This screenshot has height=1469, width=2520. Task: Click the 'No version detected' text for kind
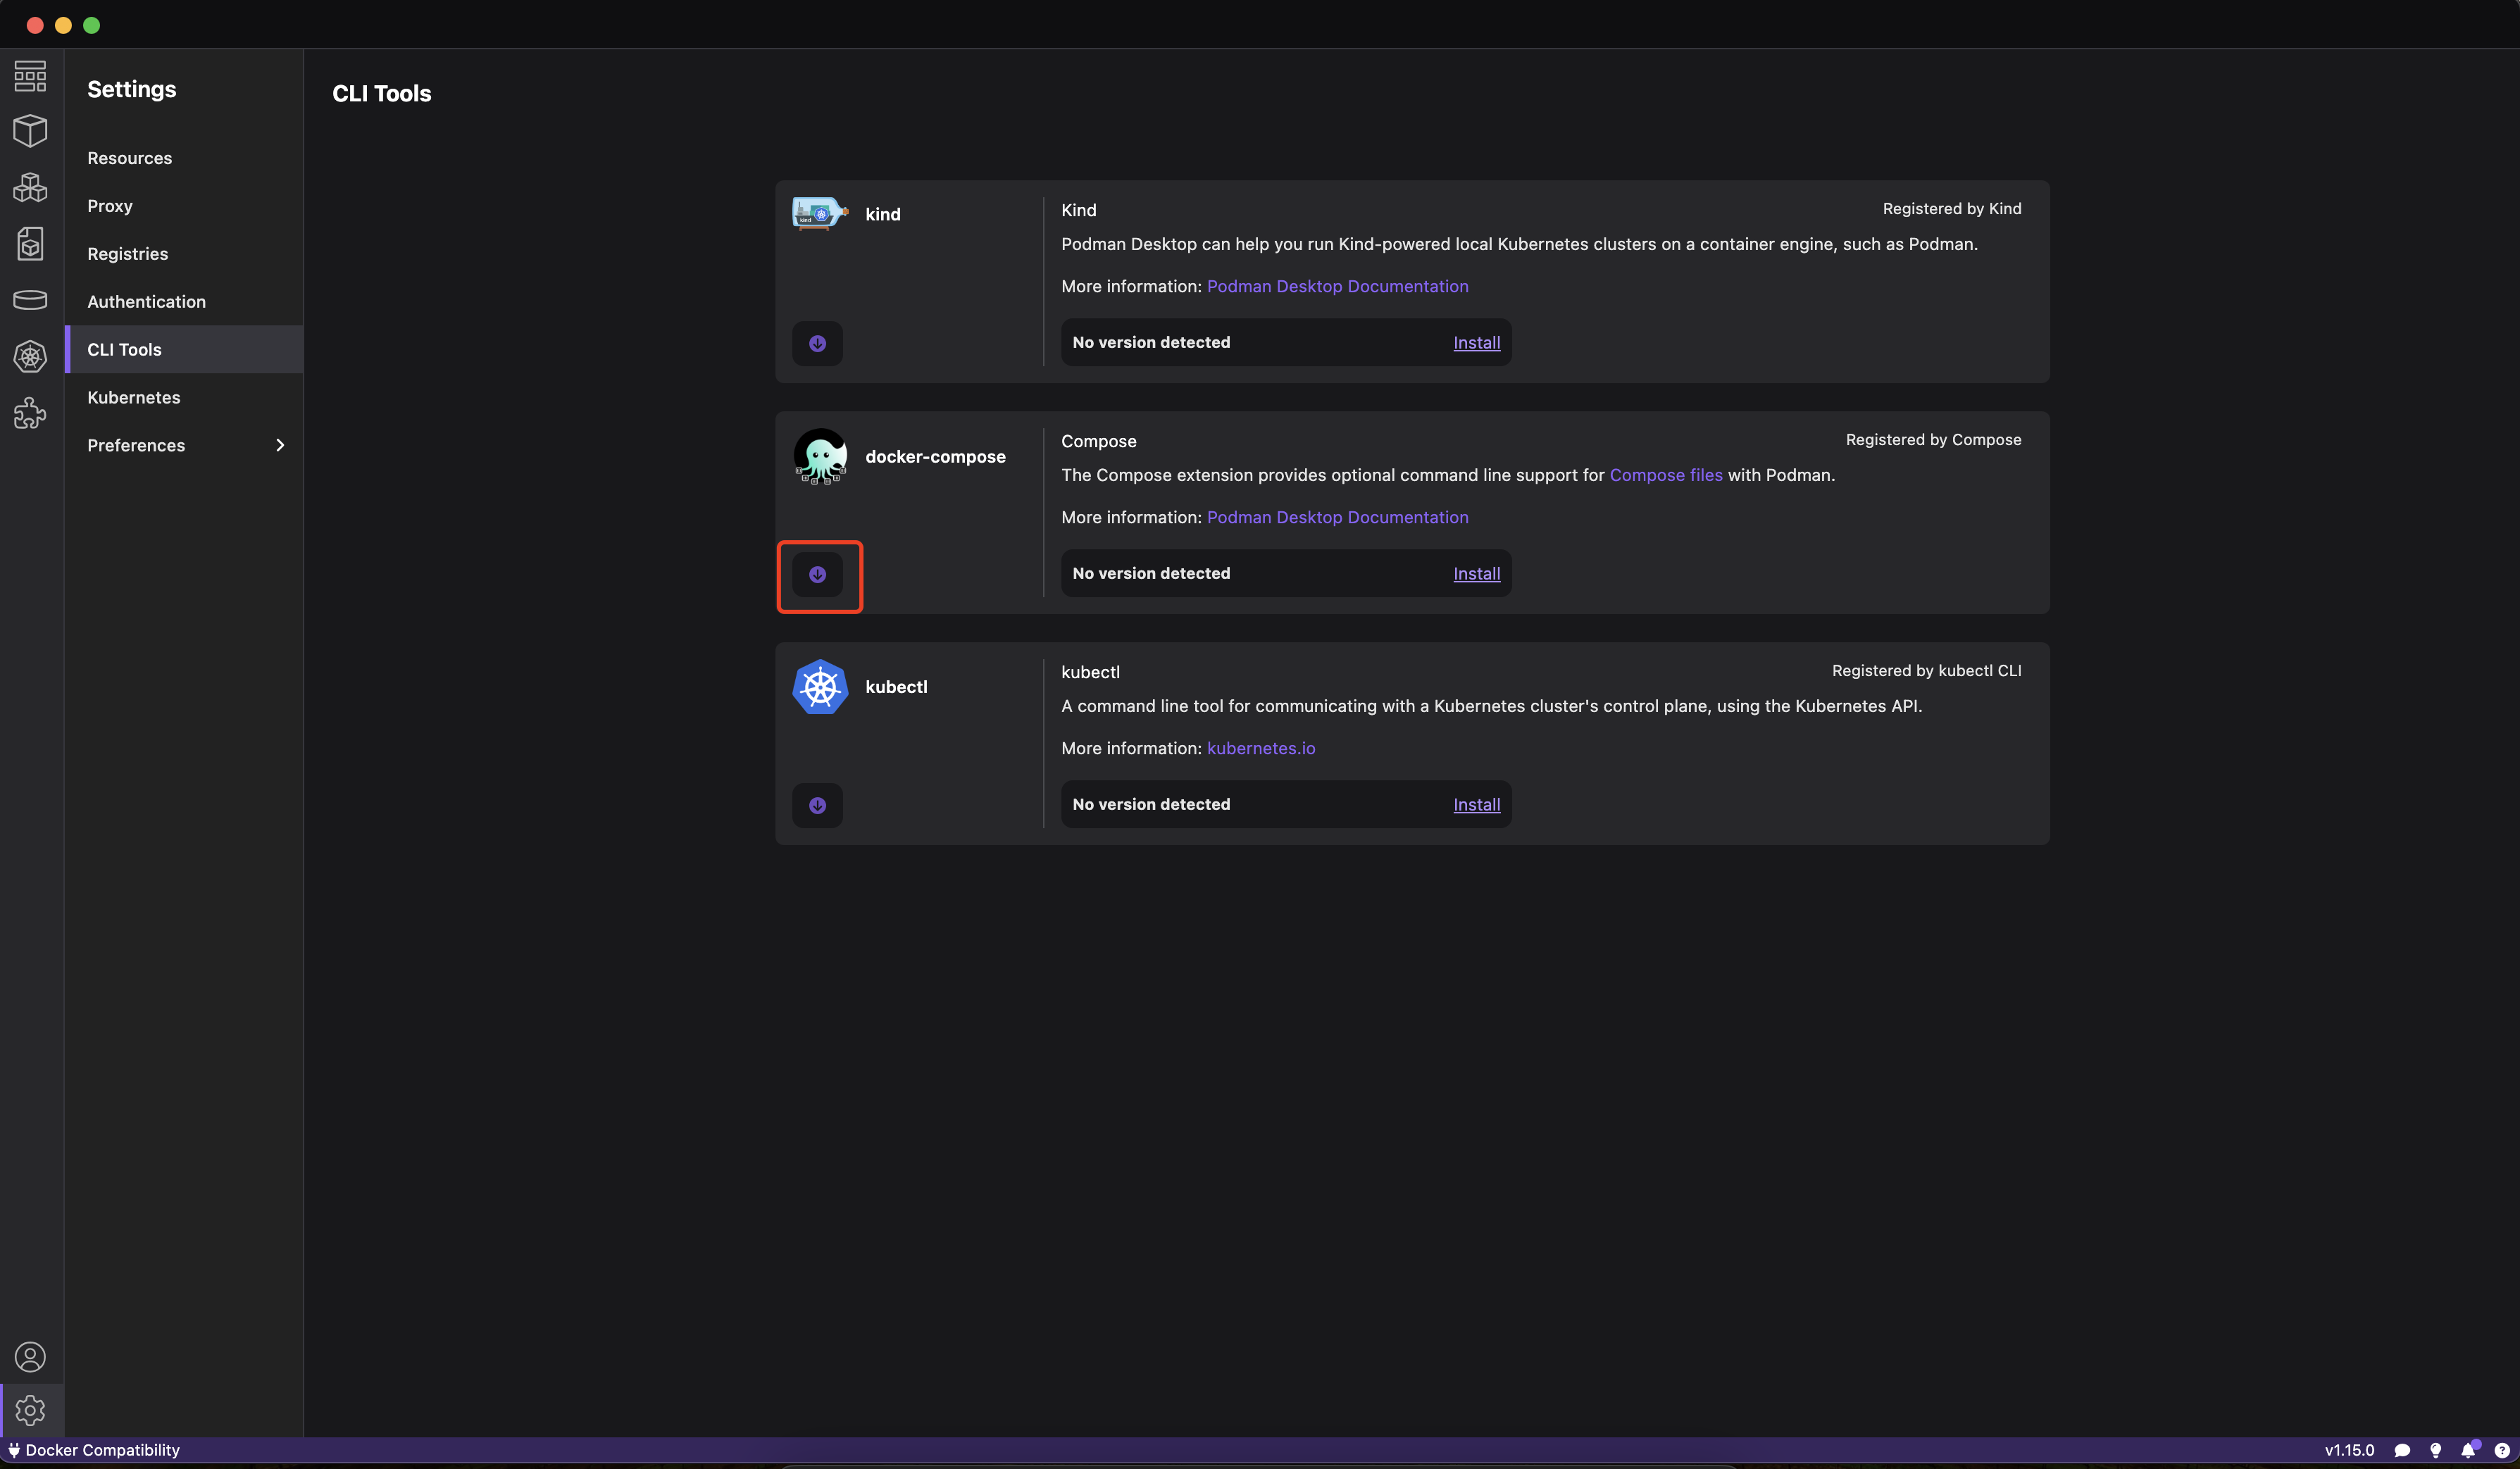[x=1151, y=342]
